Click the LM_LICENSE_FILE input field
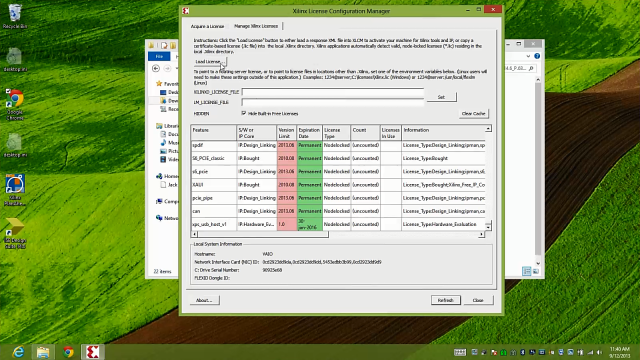The height and width of the screenshot is (360, 640). (333, 102)
